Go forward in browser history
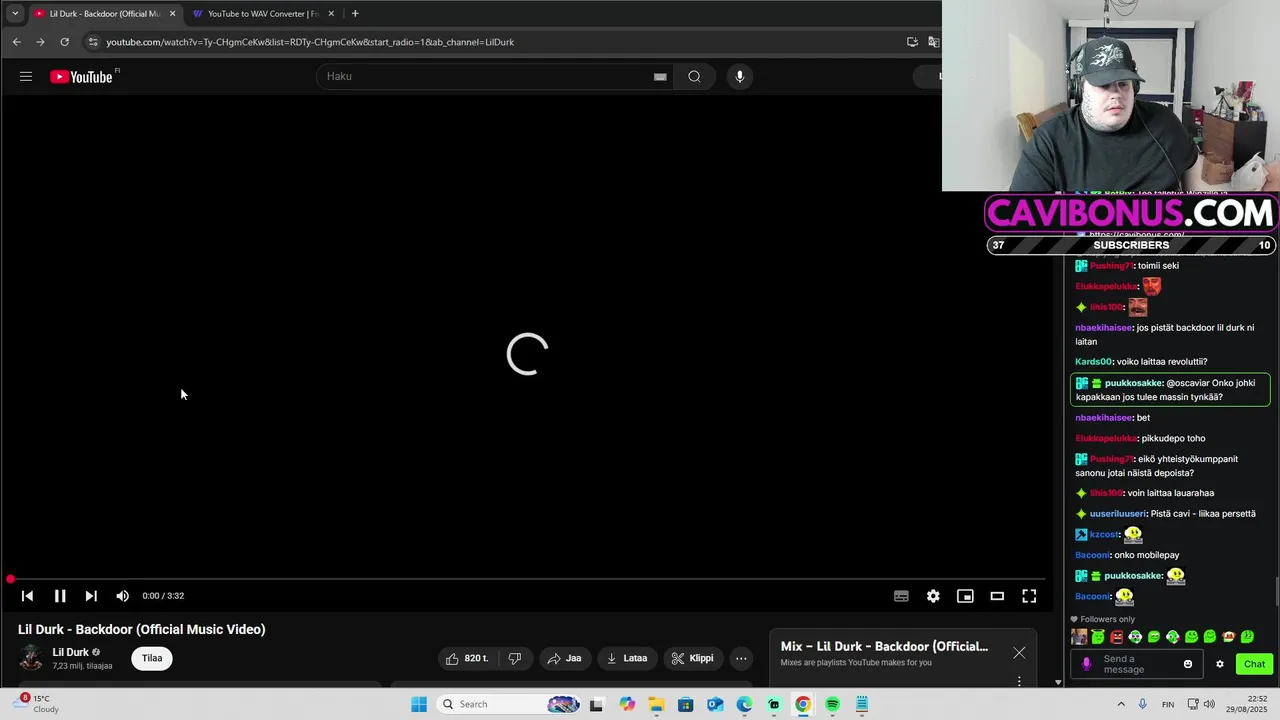The image size is (1280, 720). pyautogui.click(x=40, y=42)
